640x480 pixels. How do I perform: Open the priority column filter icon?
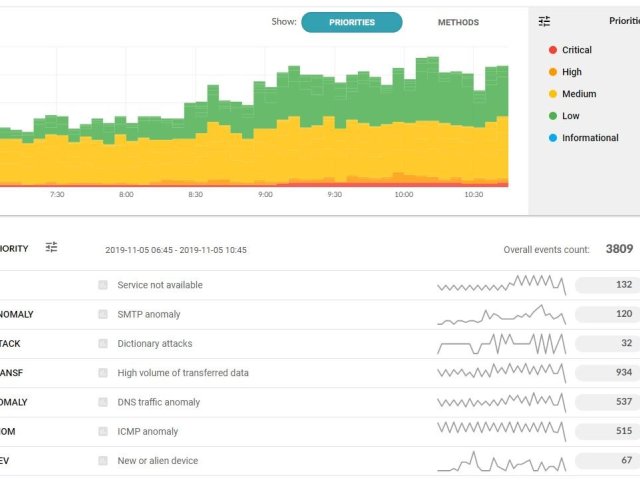(51, 247)
